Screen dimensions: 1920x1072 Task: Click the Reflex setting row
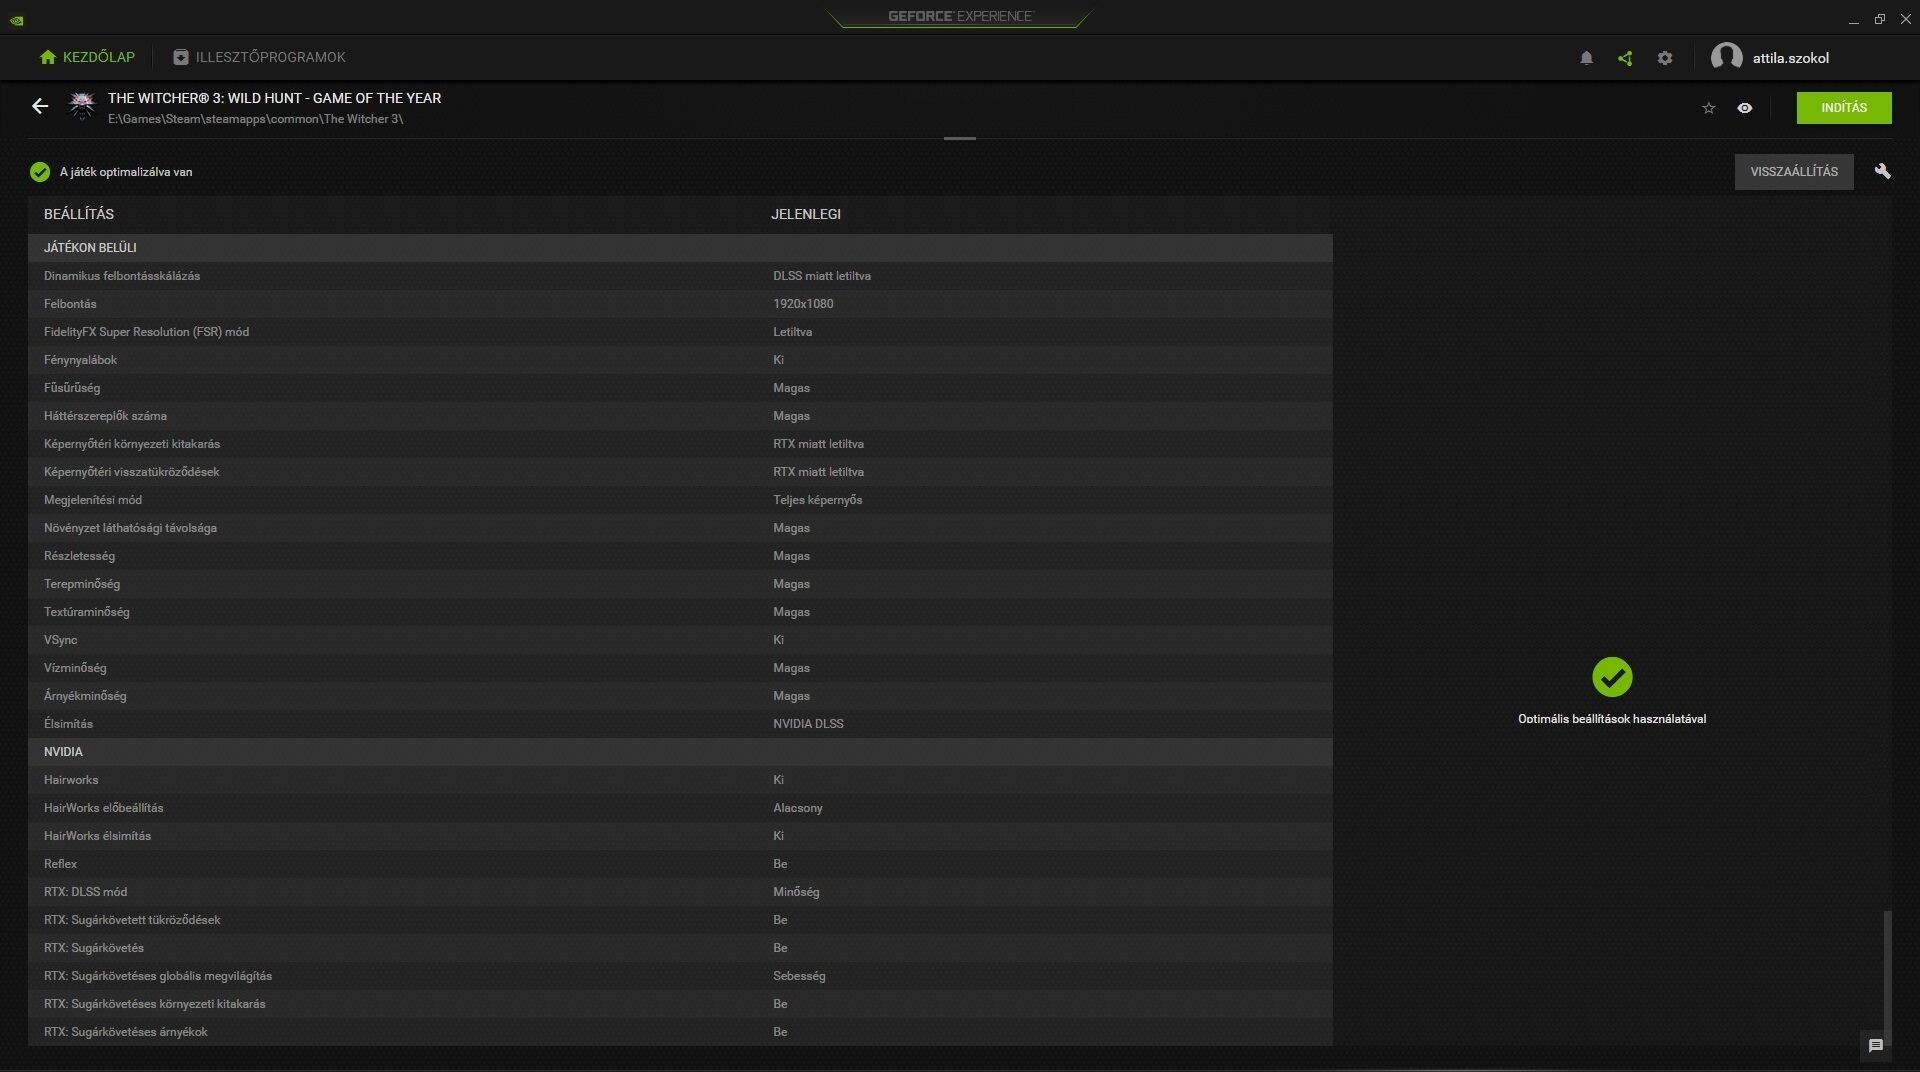[680, 864]
